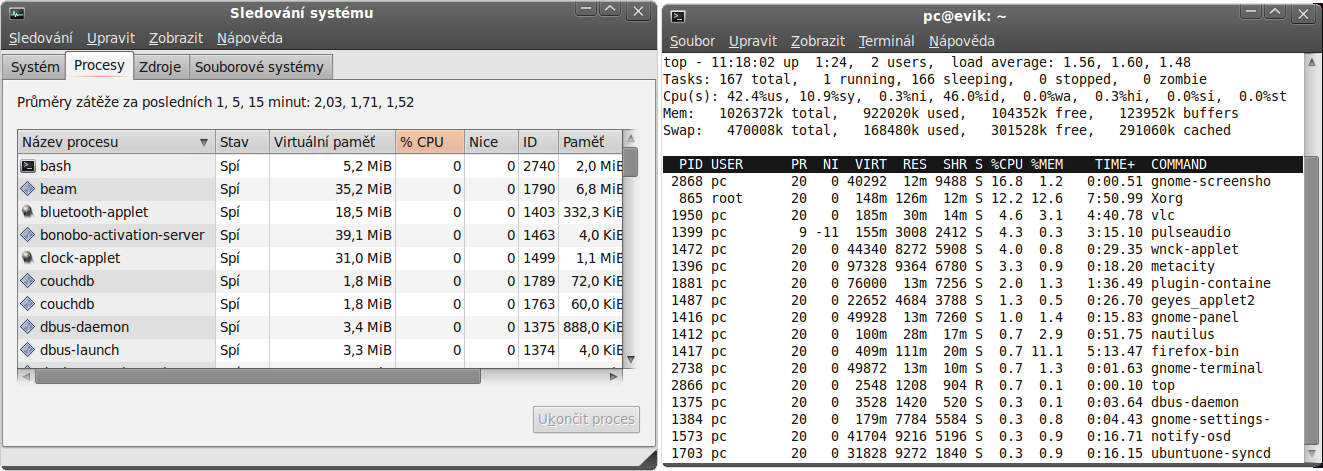The image size is (1323, 471).
Task: Sort by Nice column header
Action: pos(492,142)
